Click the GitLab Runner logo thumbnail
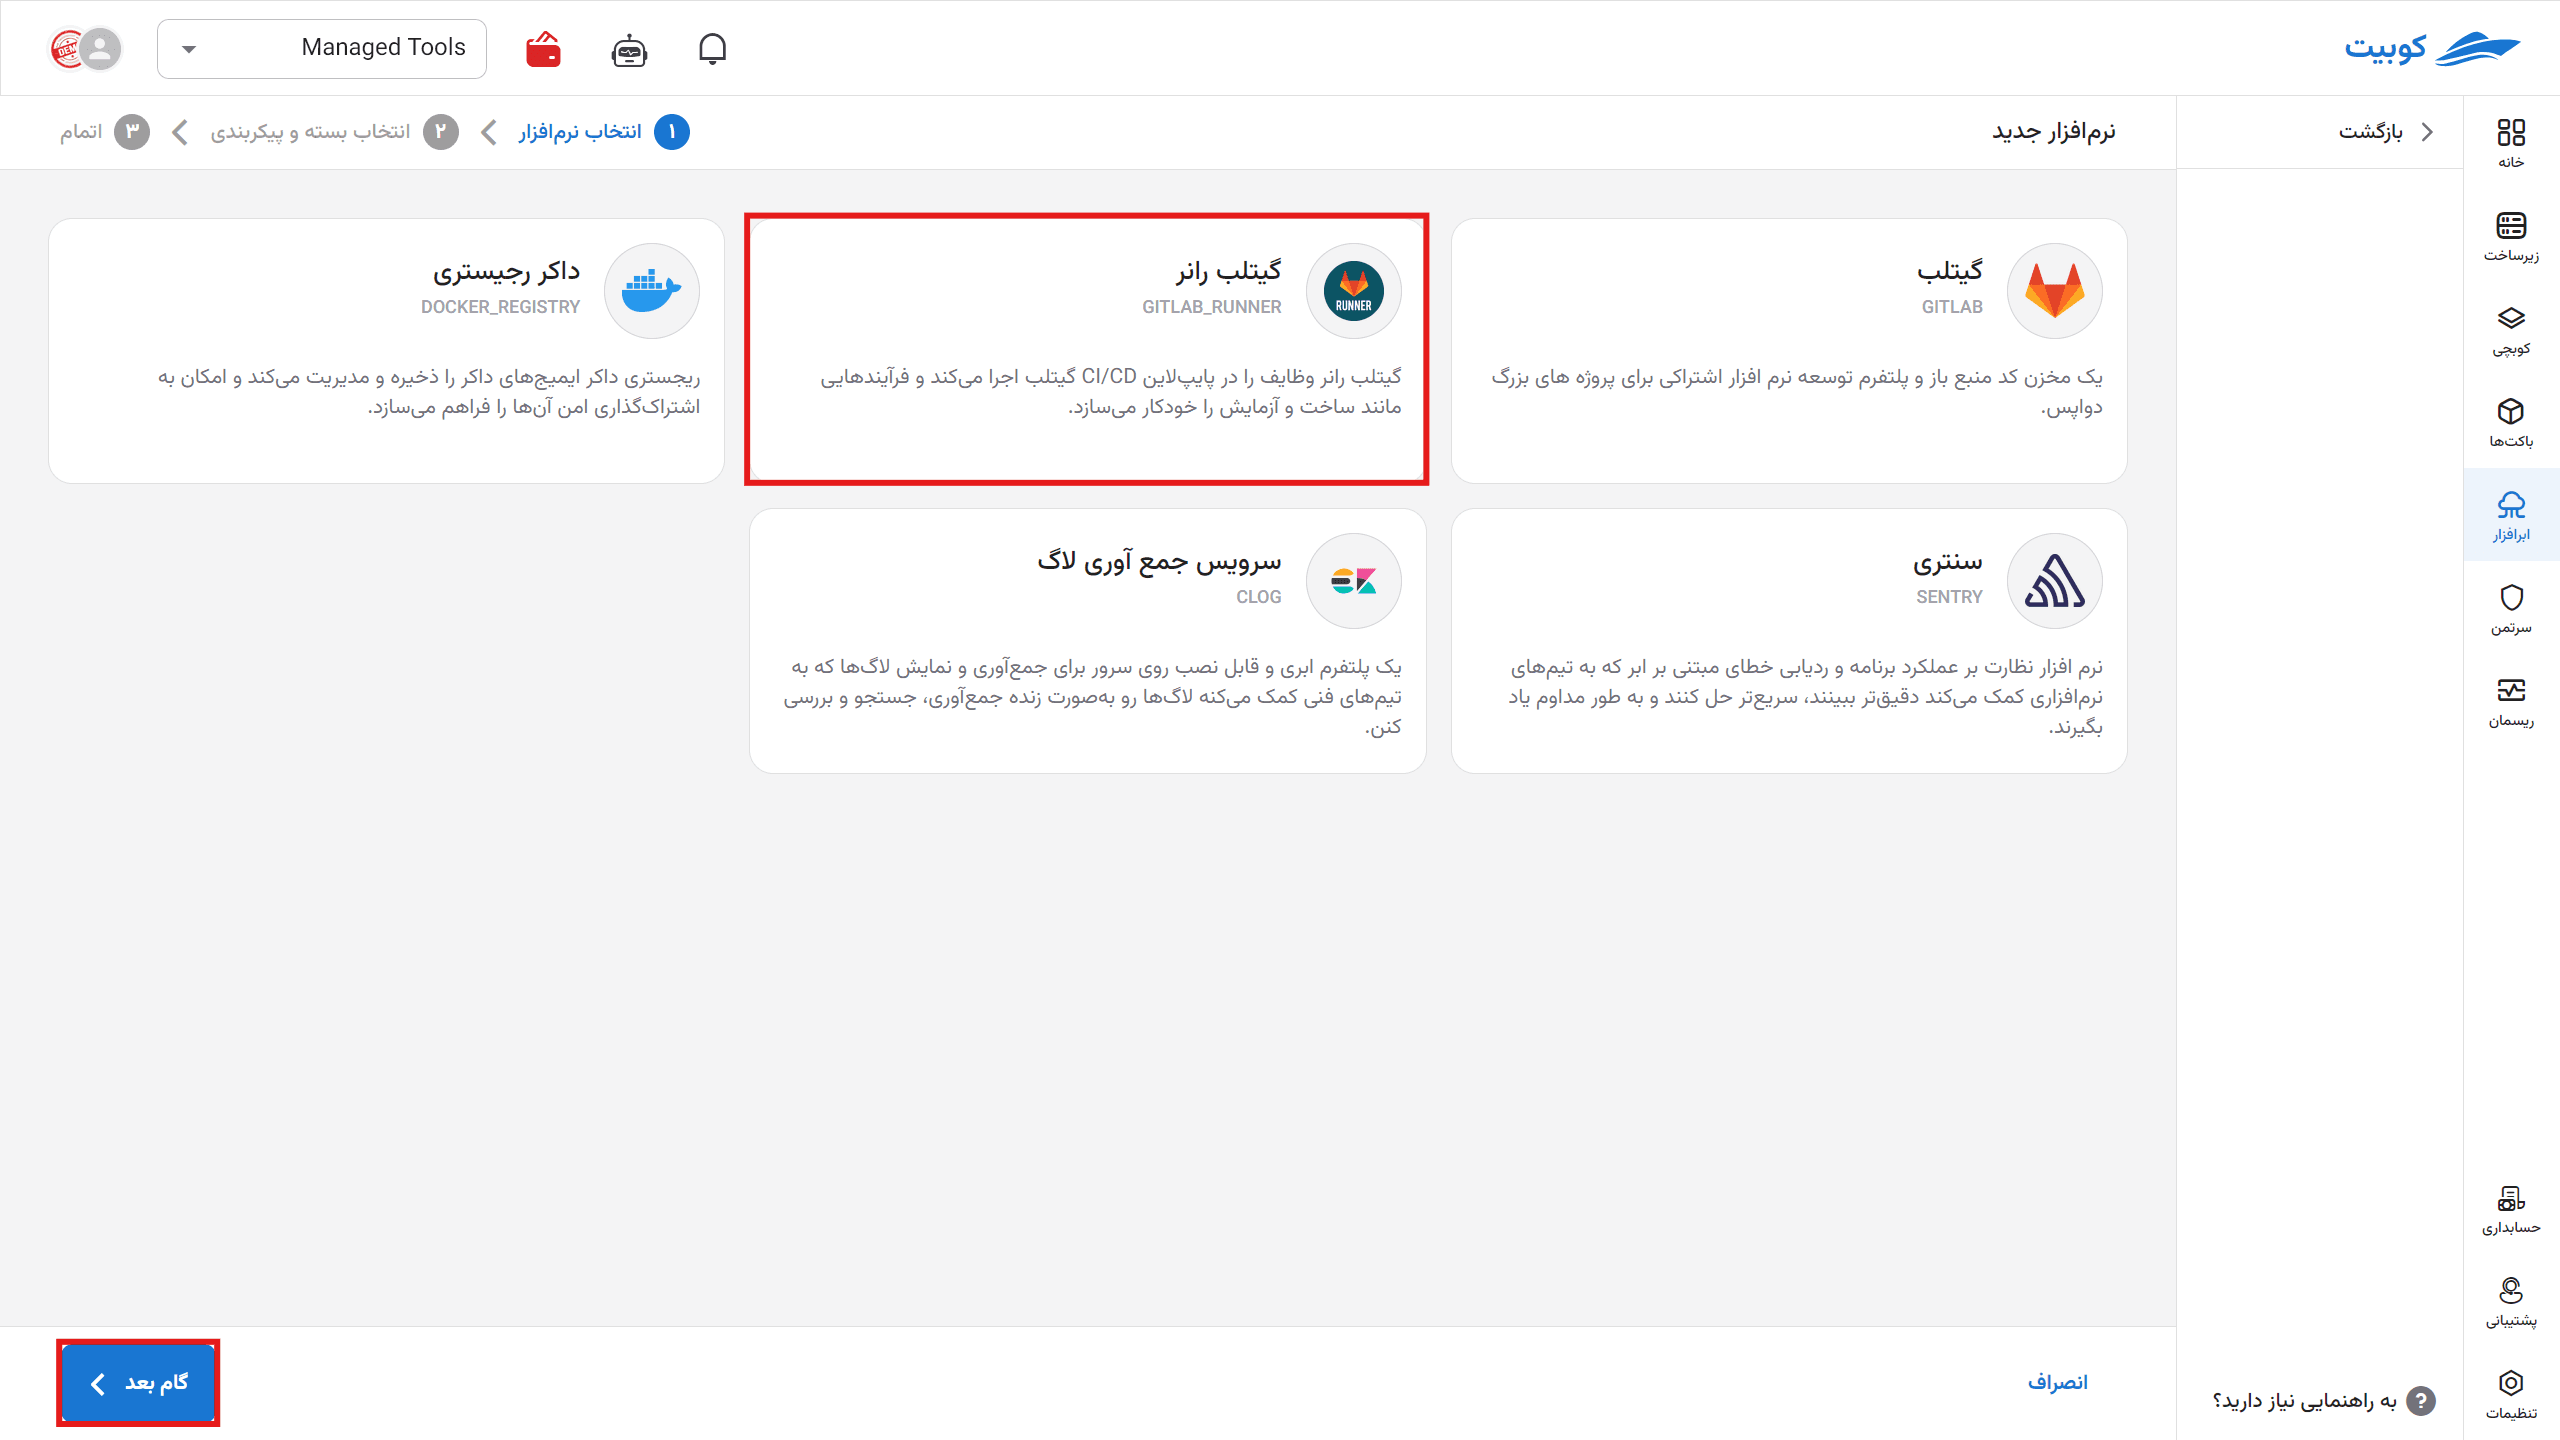The height and width of the screenshot is (1440, 2560). (x=1354, y=291)
